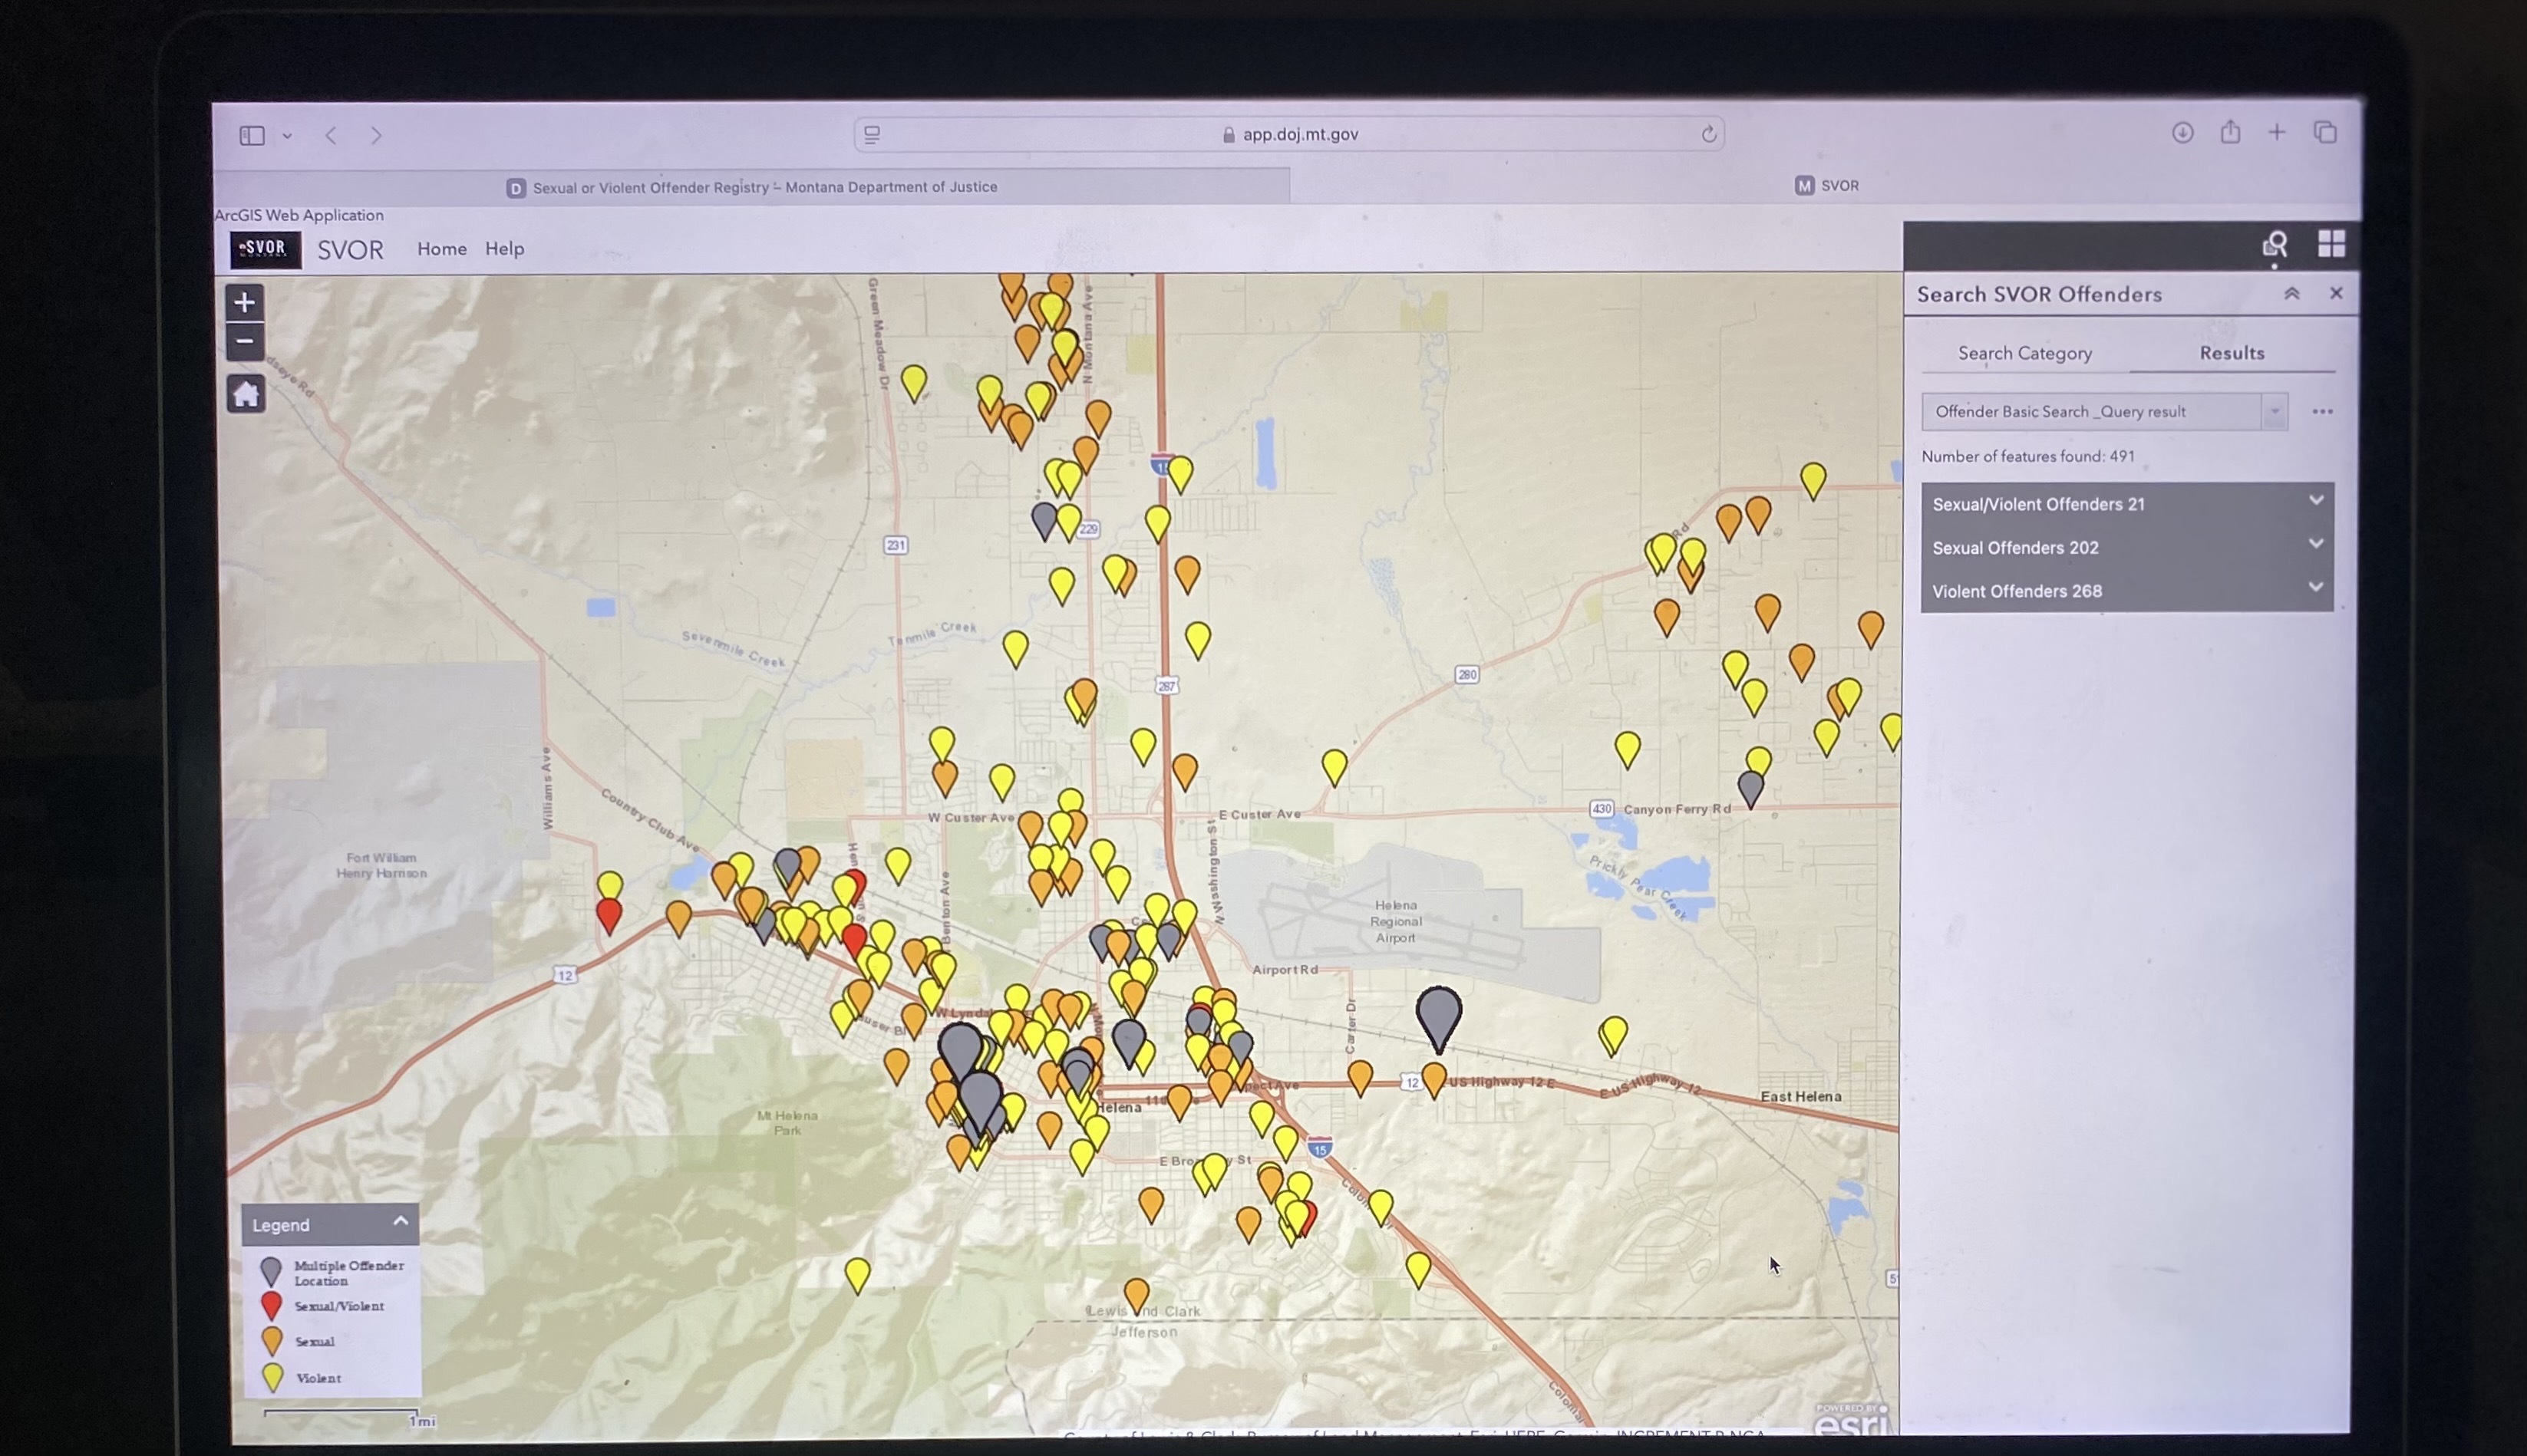2527x1456 pixels.
Task: Open the Offender Basic Search query dropdown
Action: 2274,412
